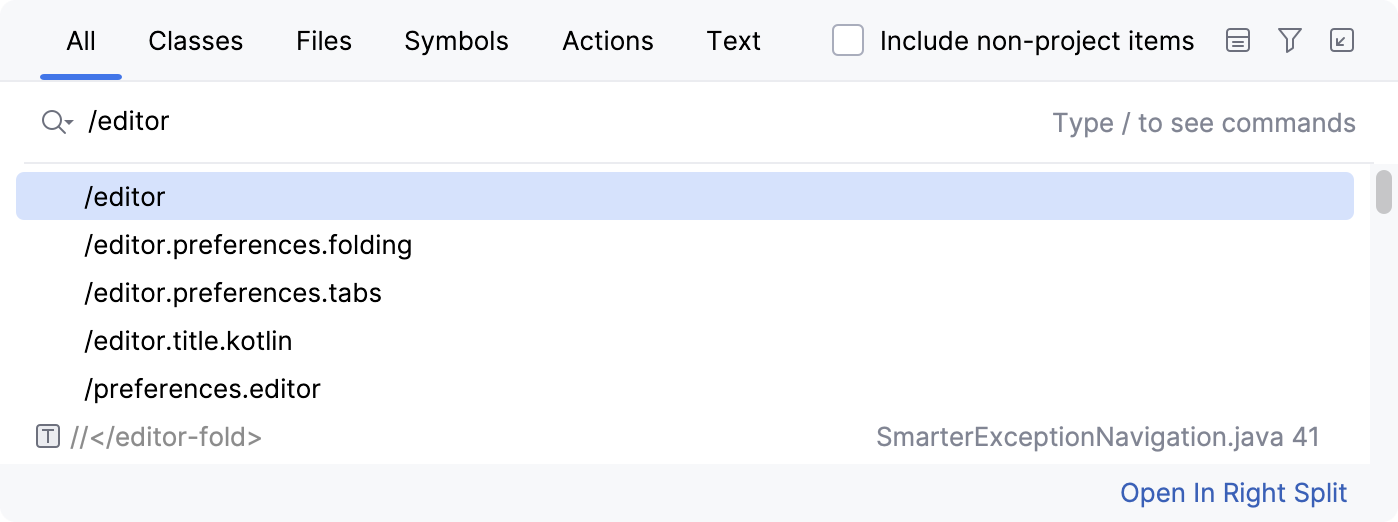The image size is (1398, 522).
Task: Select the Symbols tab
Action: (x=456, y=41)
